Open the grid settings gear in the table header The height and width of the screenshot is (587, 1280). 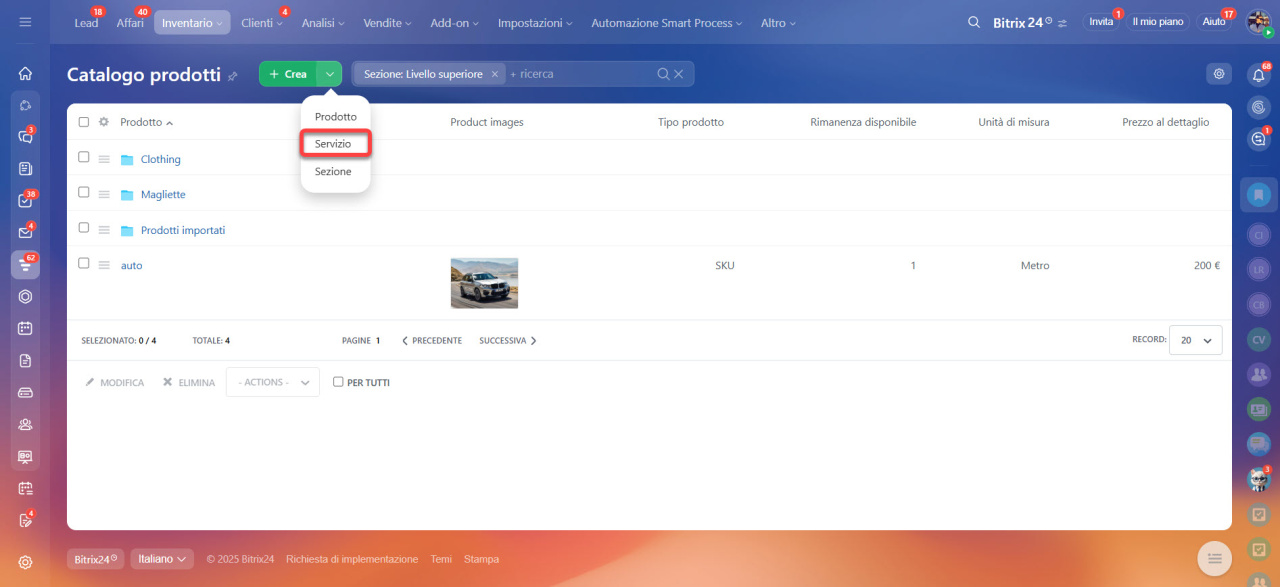[x=103, y=122]
